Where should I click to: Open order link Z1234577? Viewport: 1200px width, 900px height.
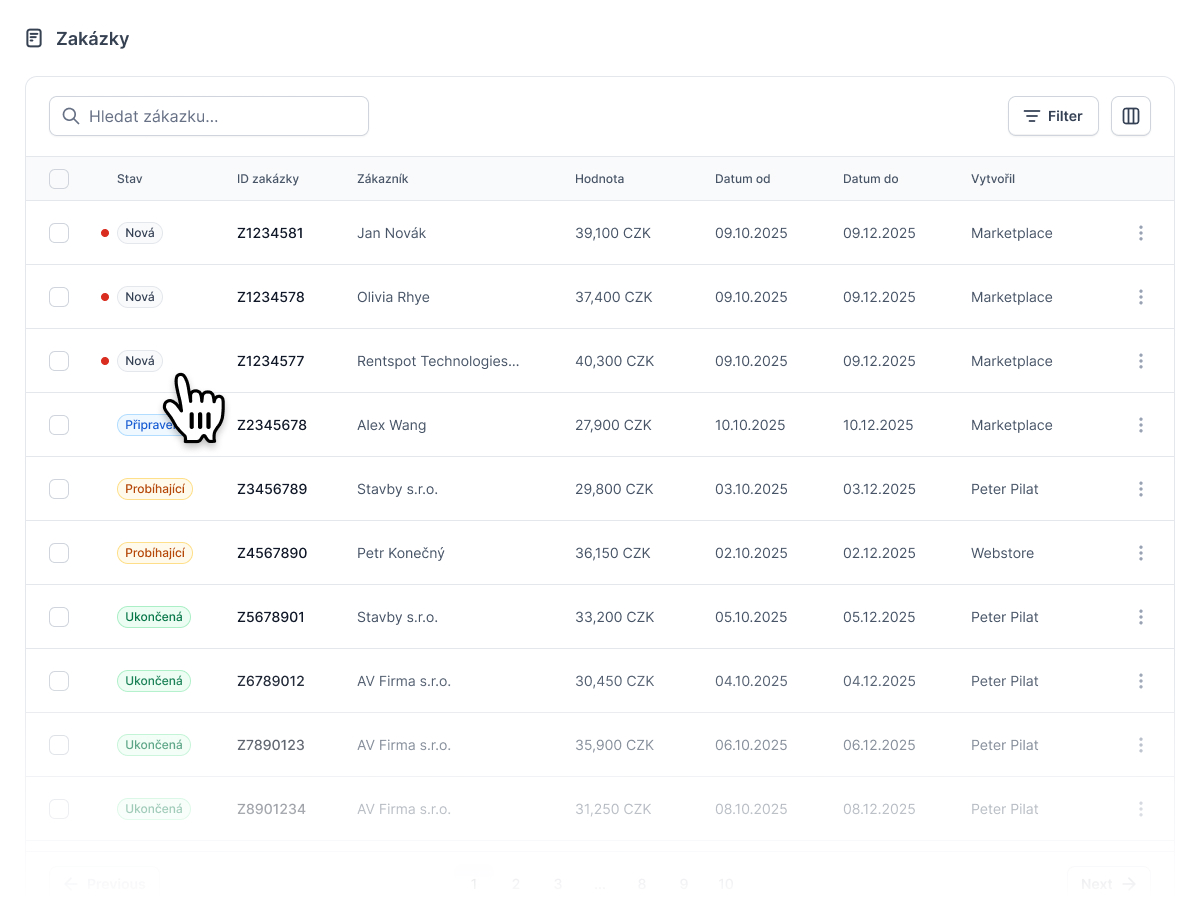[x=270, y=361]
